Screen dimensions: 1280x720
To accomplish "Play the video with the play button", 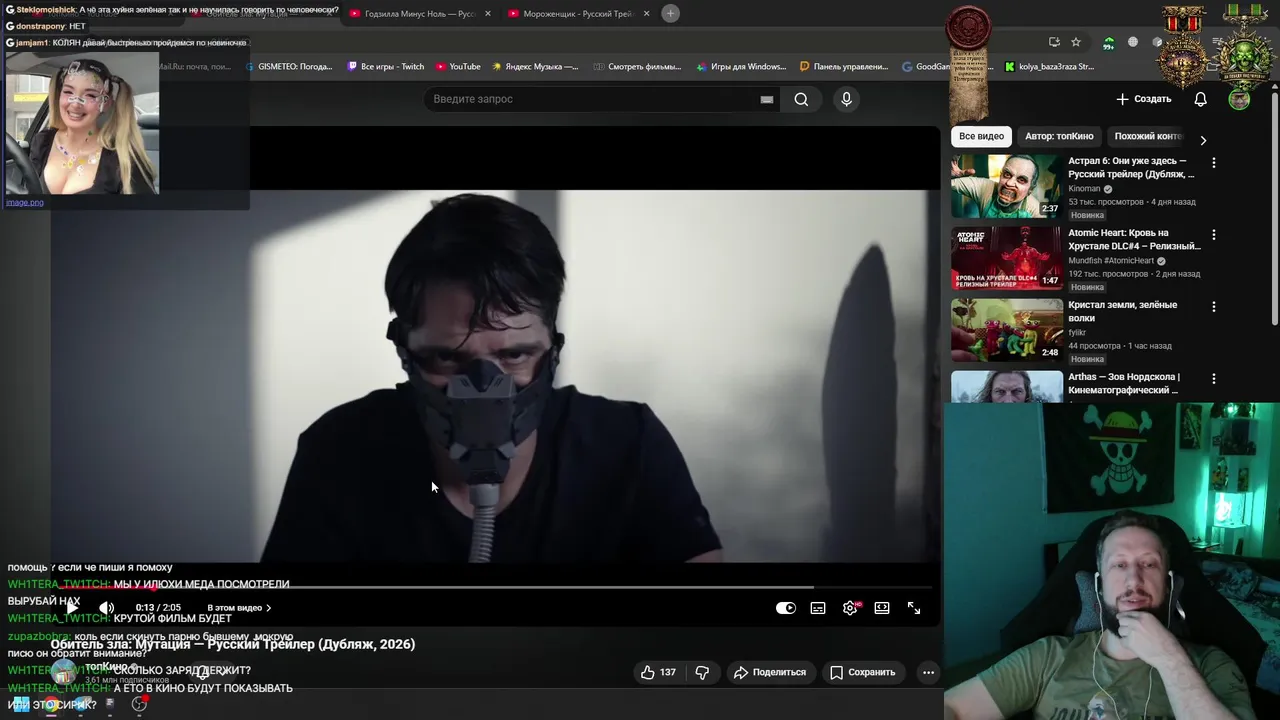I will coord(72,608).
